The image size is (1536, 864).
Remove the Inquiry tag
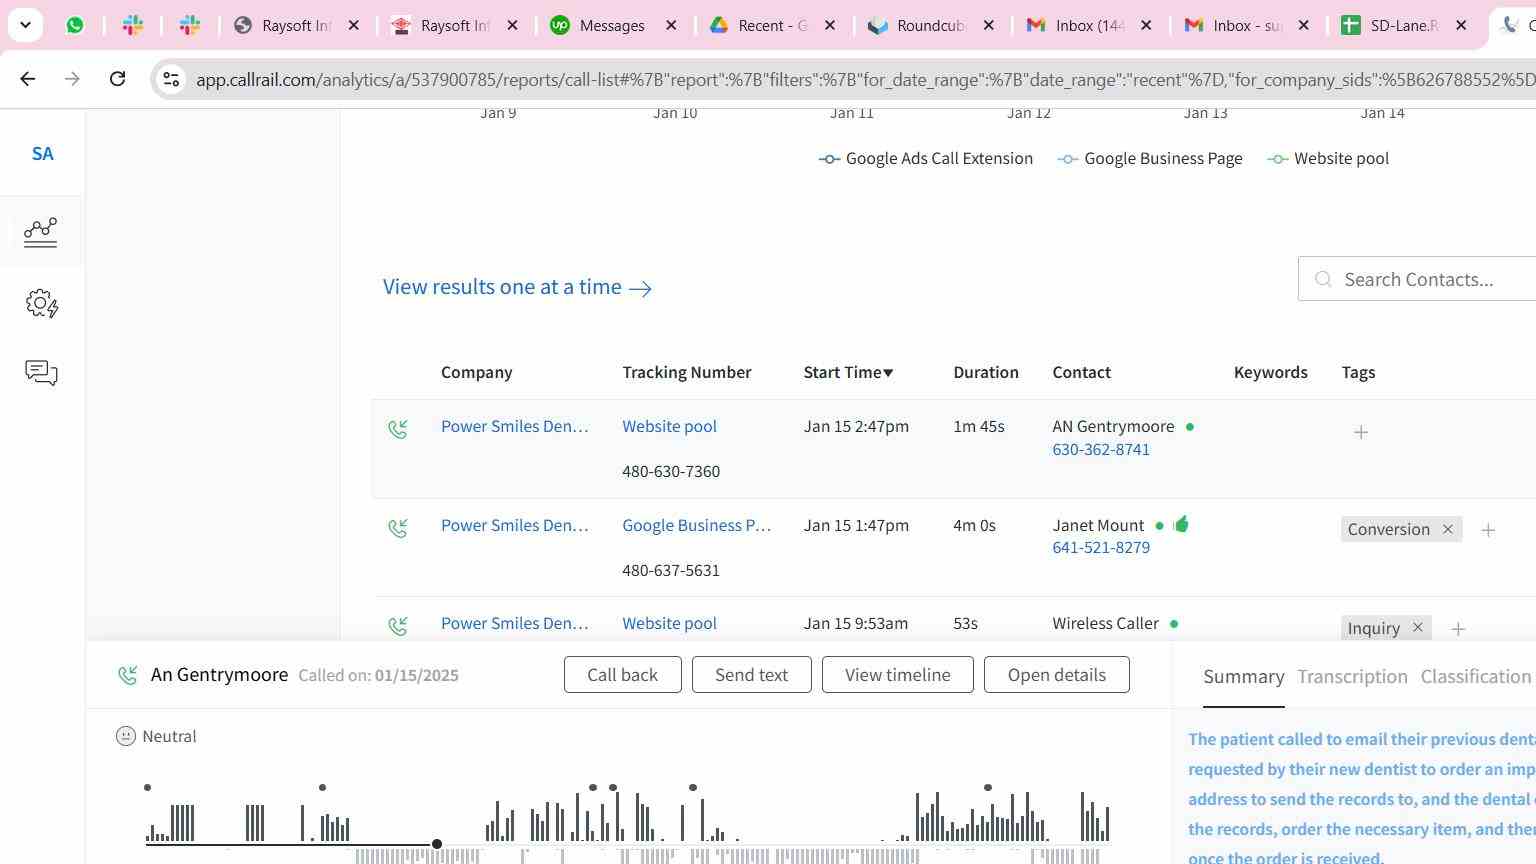click(x=1417, y=628)
